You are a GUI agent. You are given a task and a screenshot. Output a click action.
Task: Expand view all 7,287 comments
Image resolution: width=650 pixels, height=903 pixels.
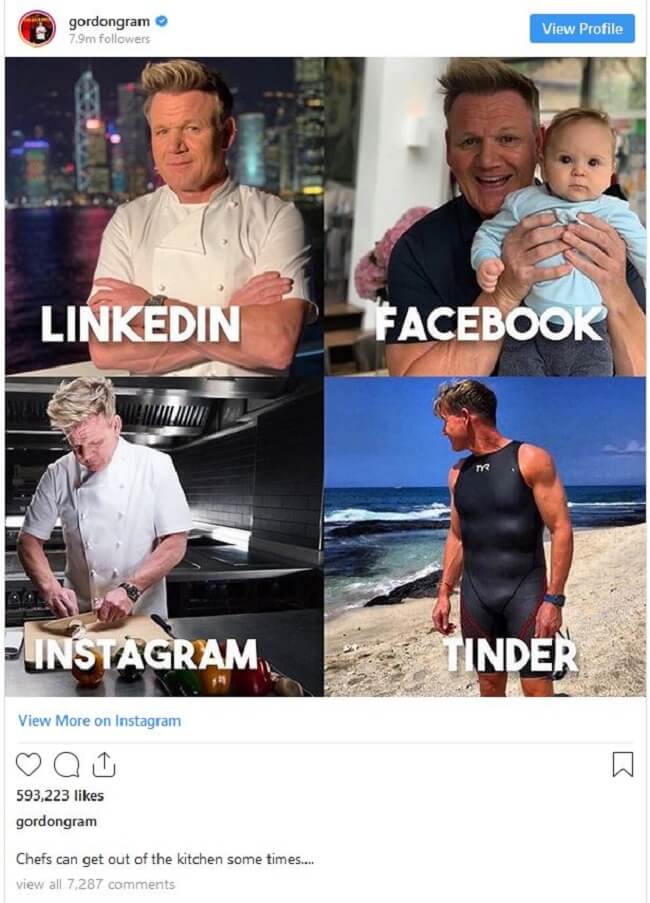tap(96, 884)
